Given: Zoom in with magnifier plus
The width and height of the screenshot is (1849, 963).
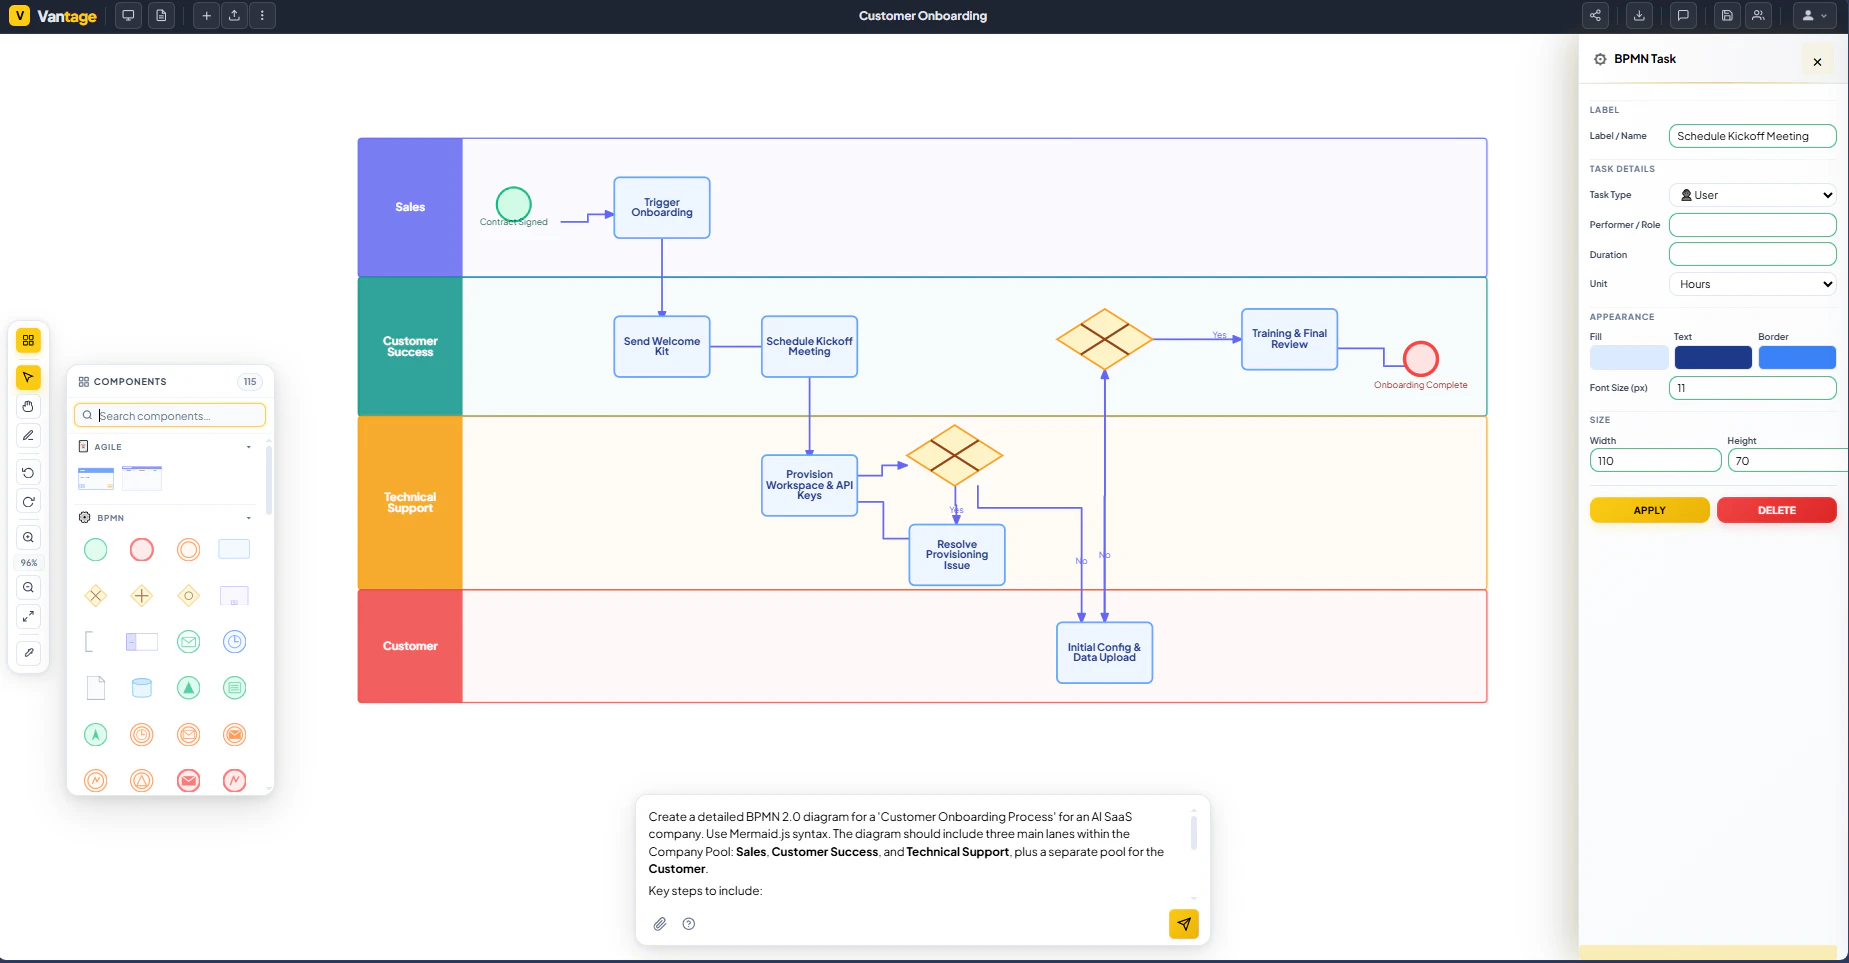Looking at the screenshot, I should pyautogui.click(x=28, y=538).
